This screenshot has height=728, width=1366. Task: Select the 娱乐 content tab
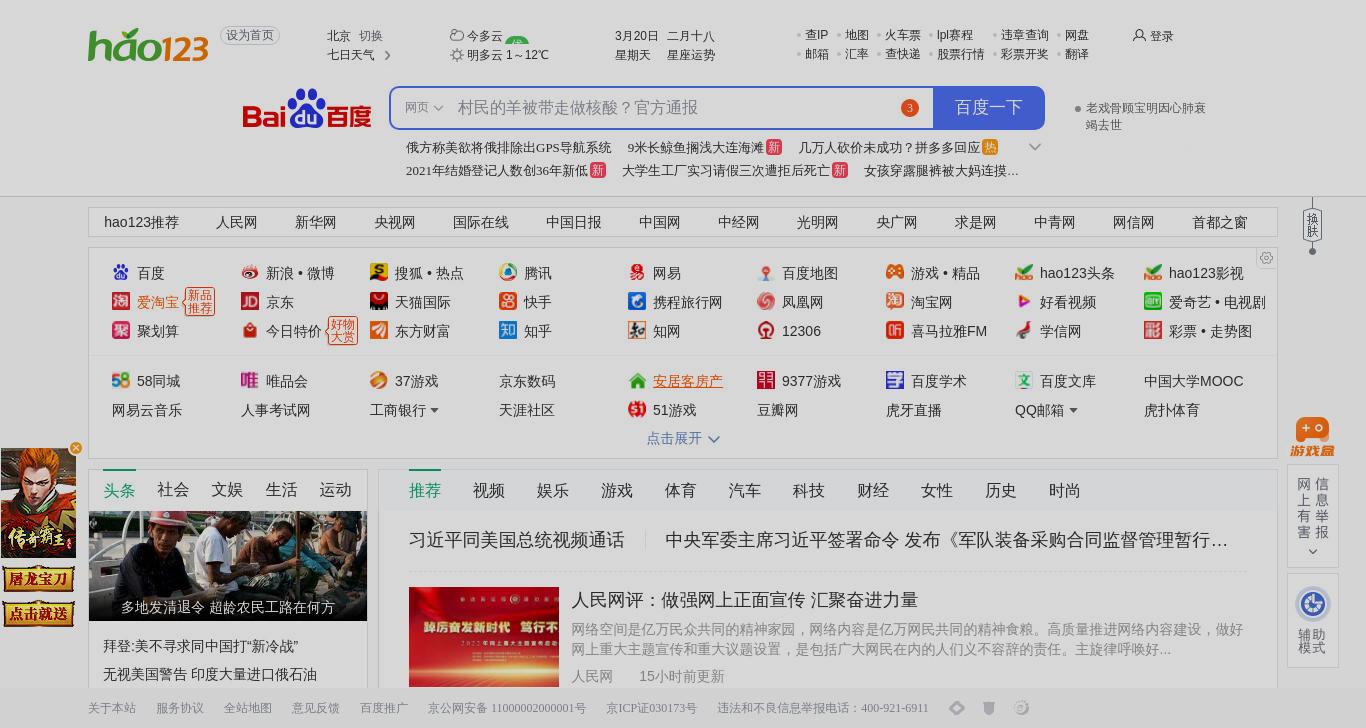tap(553, 490)
